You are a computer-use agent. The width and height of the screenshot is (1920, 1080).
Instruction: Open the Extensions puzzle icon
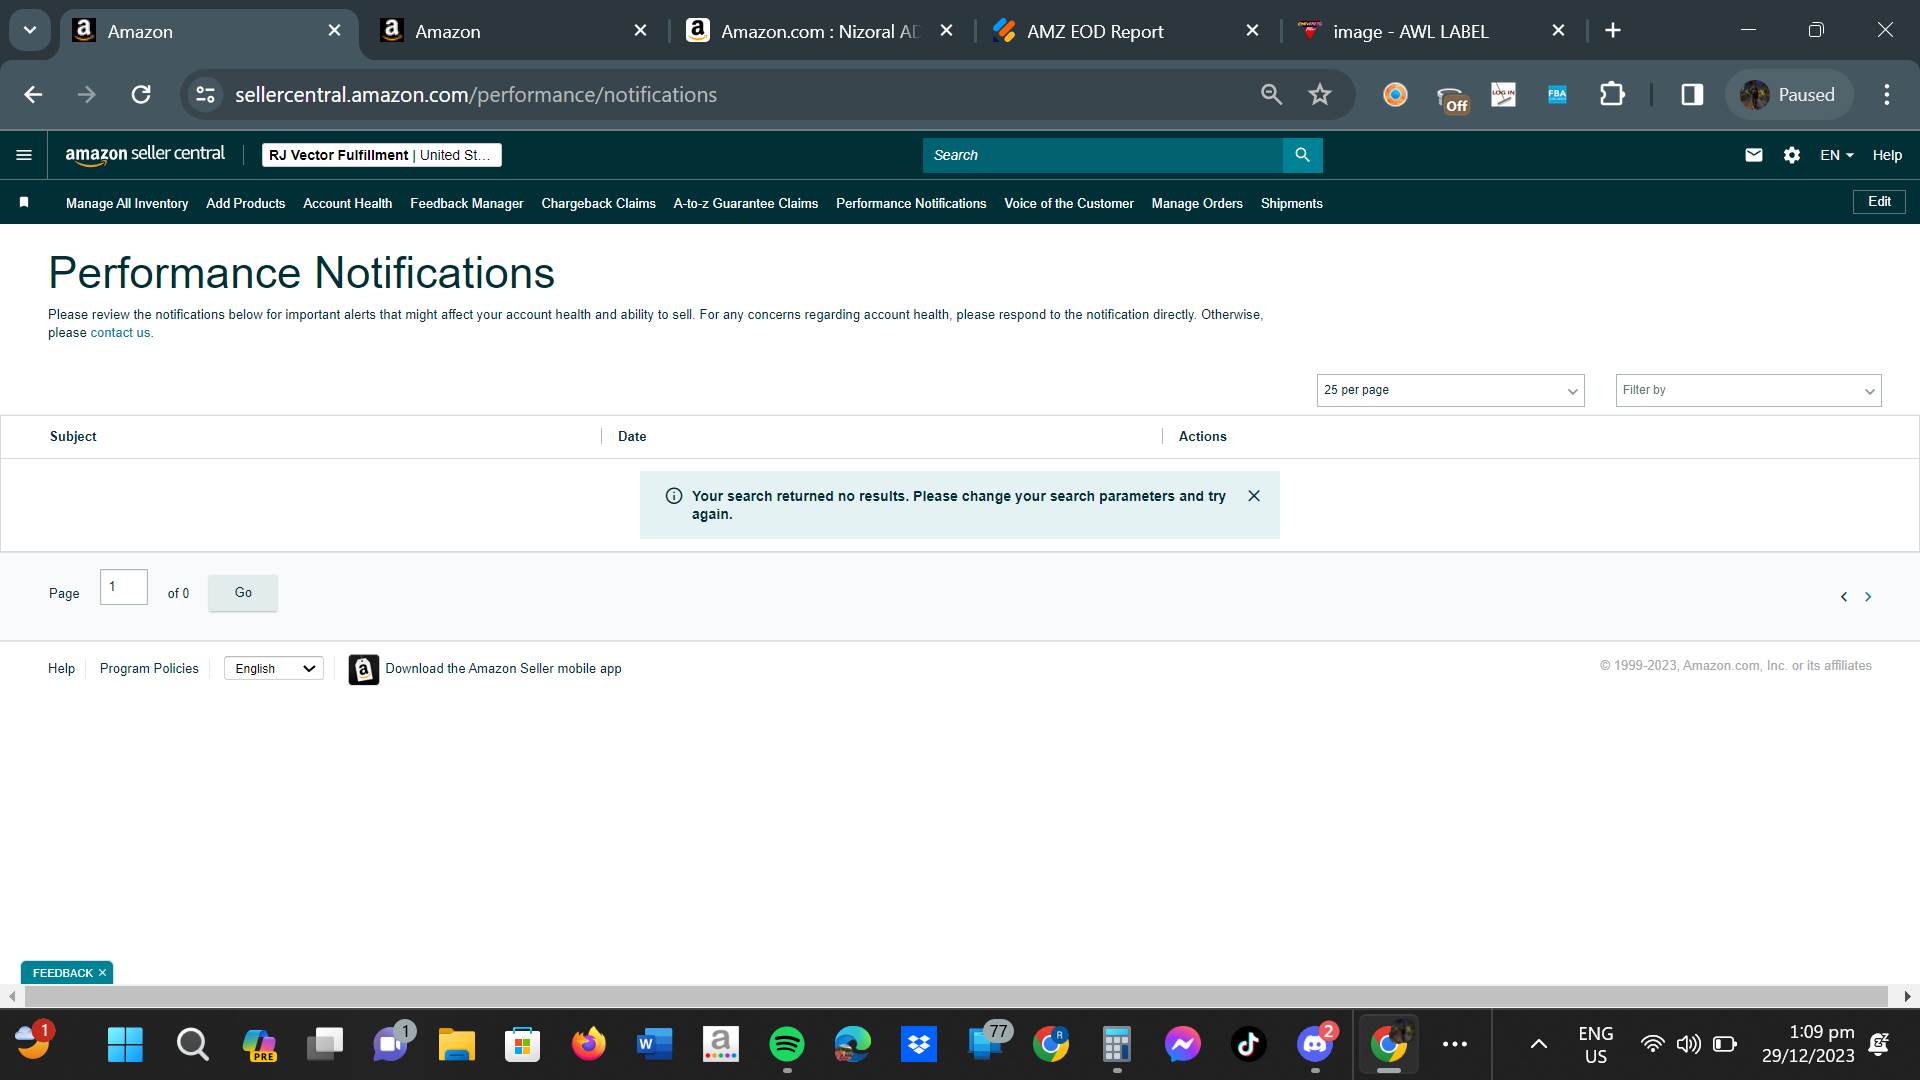pyautogui.click(x=1612, y=95)
